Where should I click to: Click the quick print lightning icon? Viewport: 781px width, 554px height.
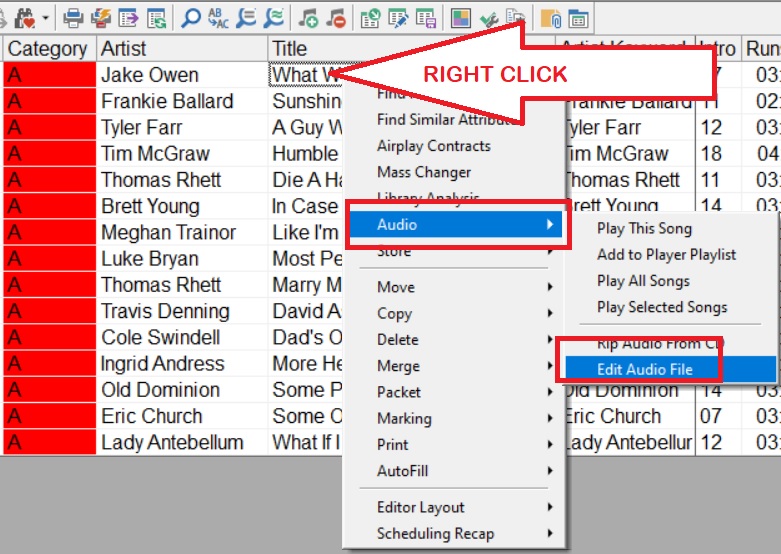click(101, 18)
